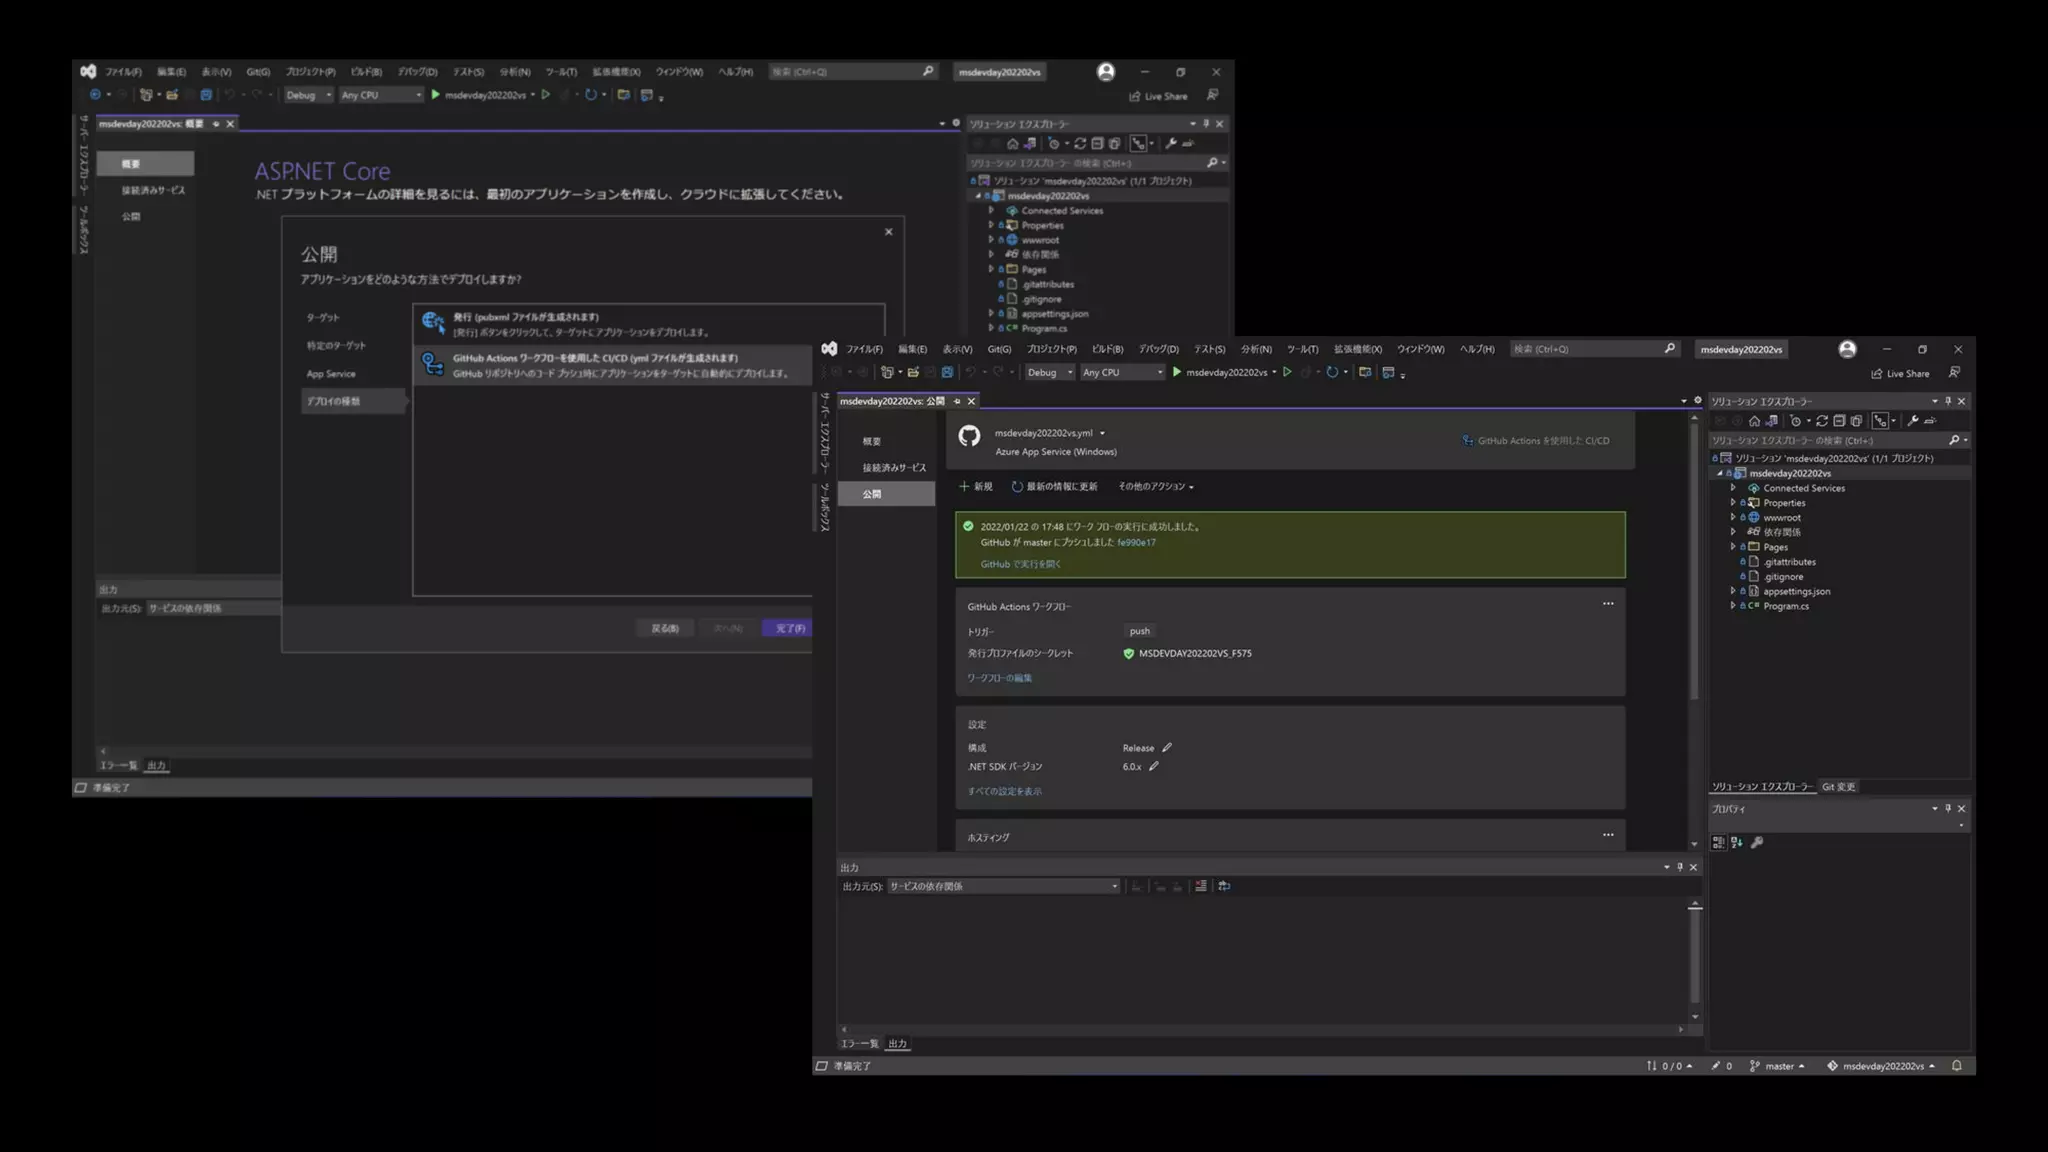Screen dimensions: 2048x1152
Task: Click the Save All icon in the front toolbar
Action: coord(946,372)
